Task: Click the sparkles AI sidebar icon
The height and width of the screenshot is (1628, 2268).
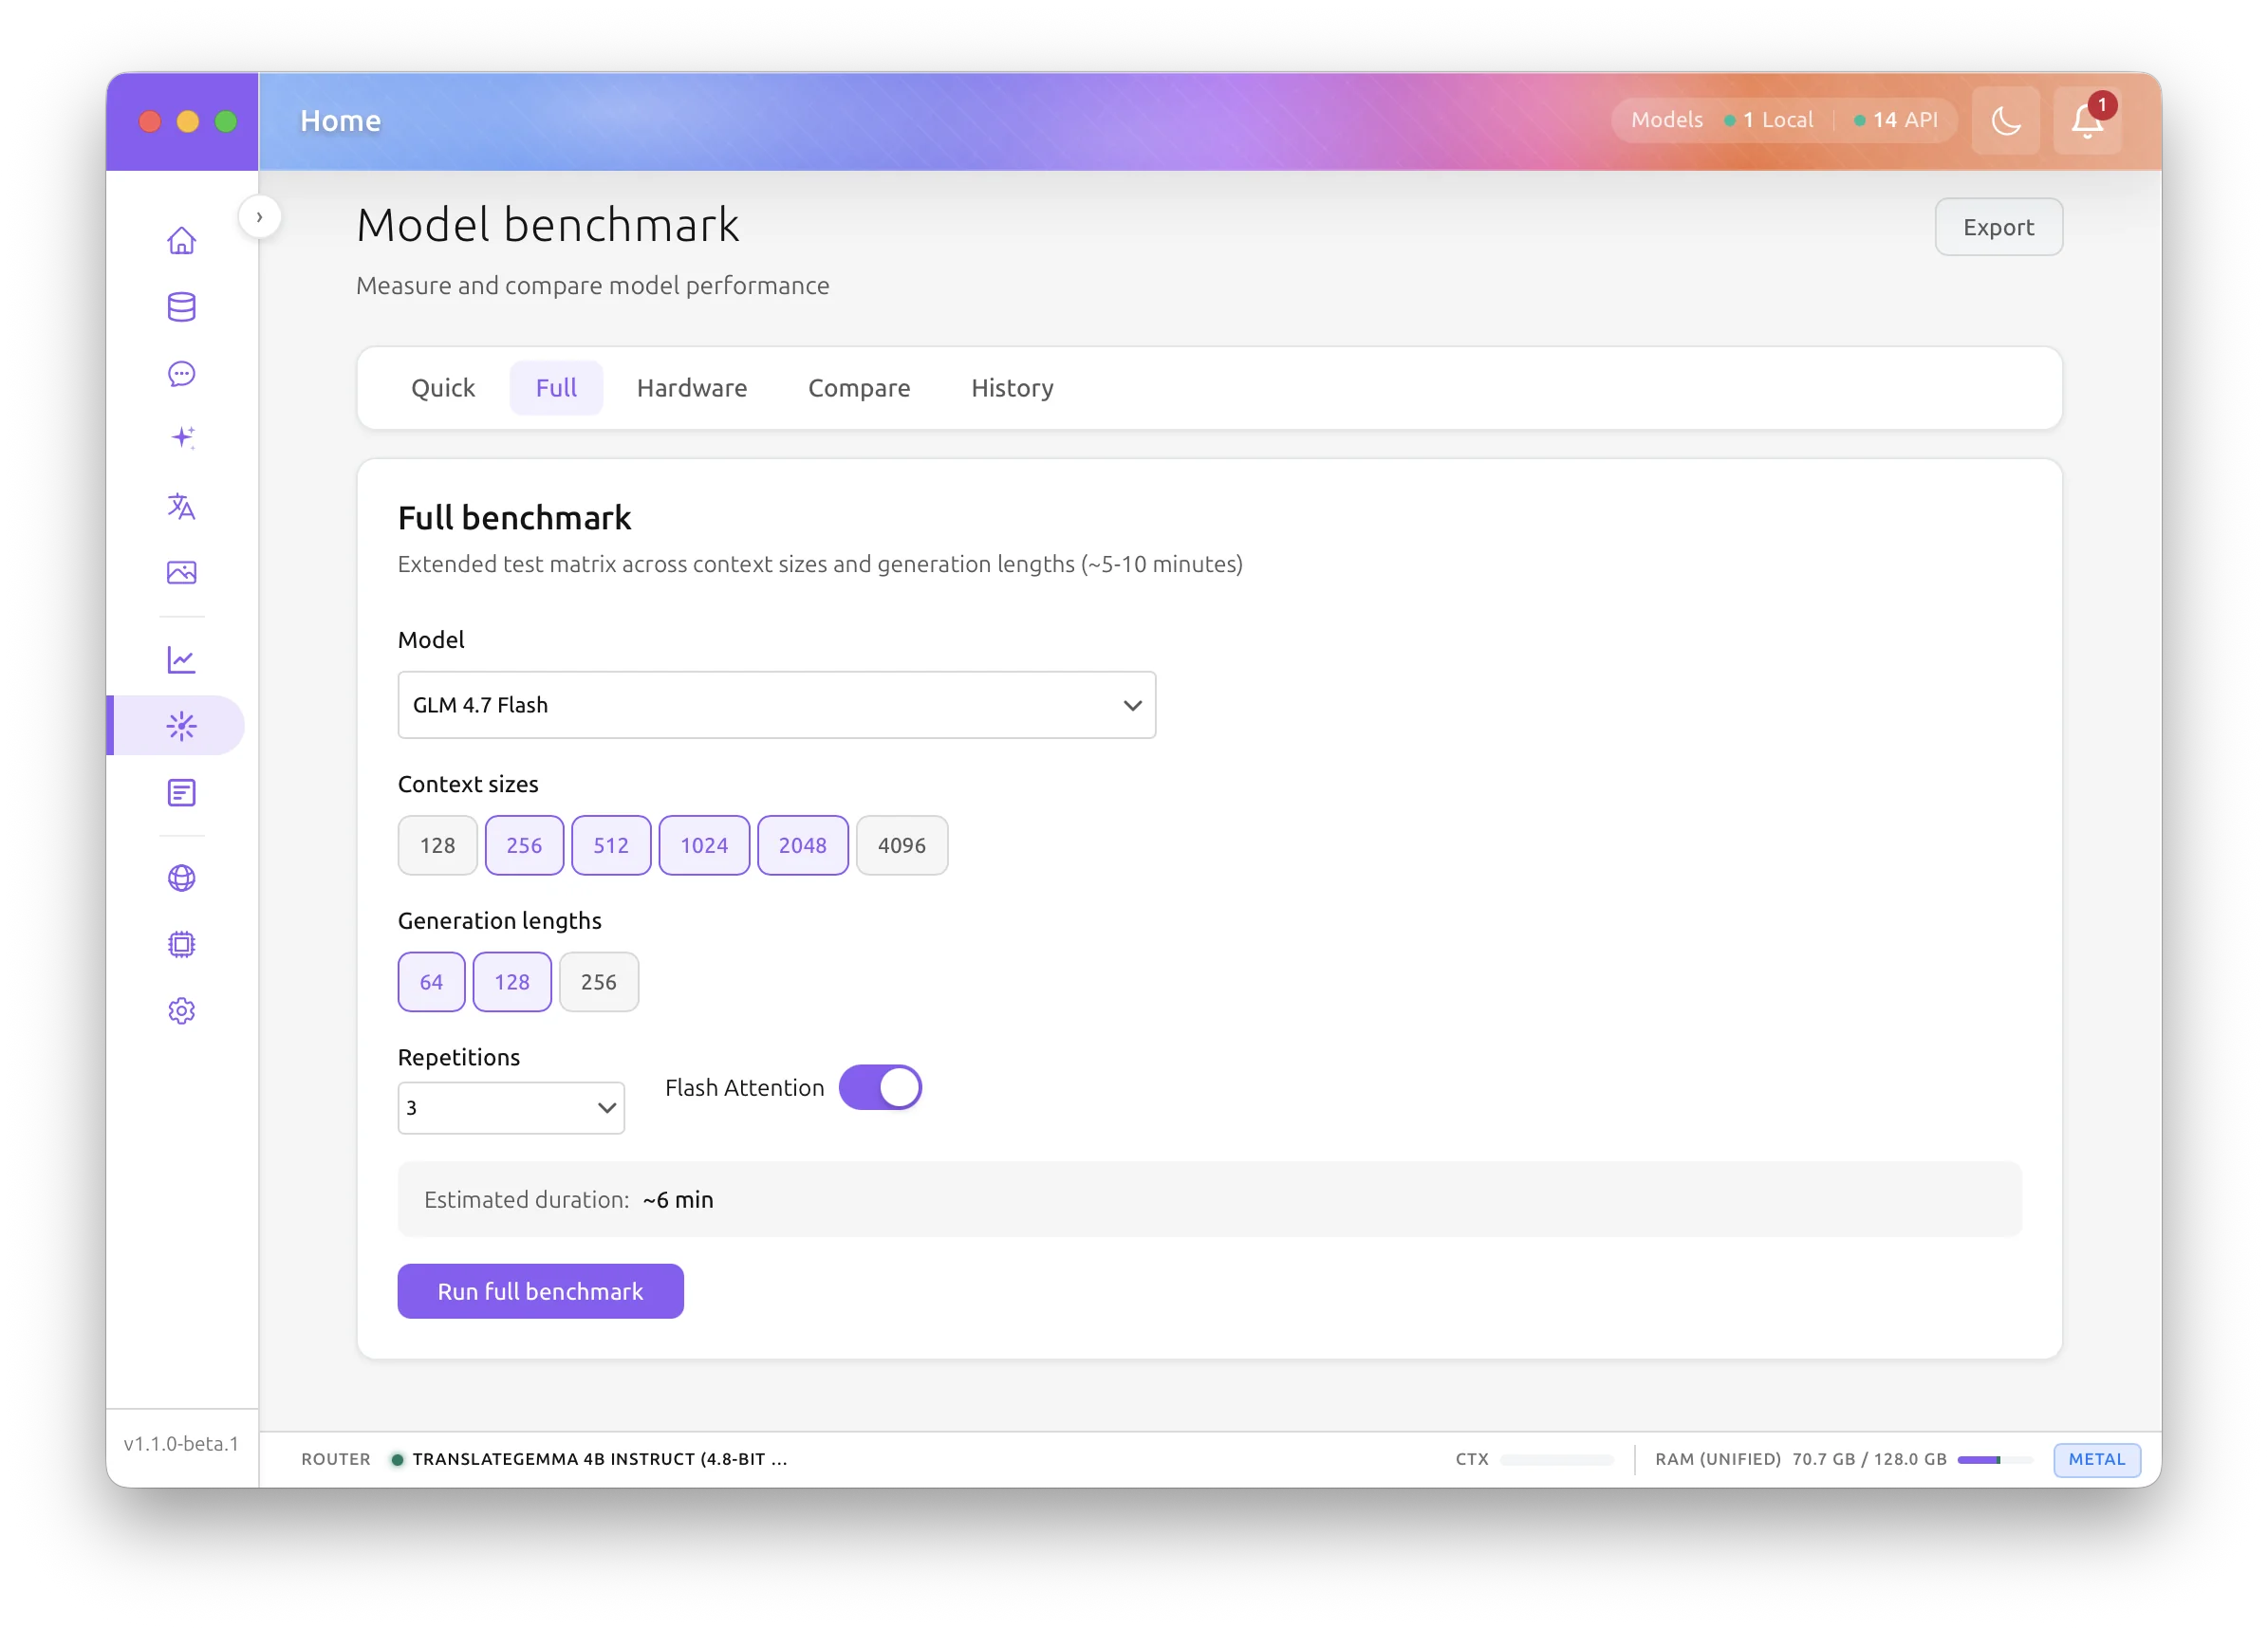Action: point(181,437)
